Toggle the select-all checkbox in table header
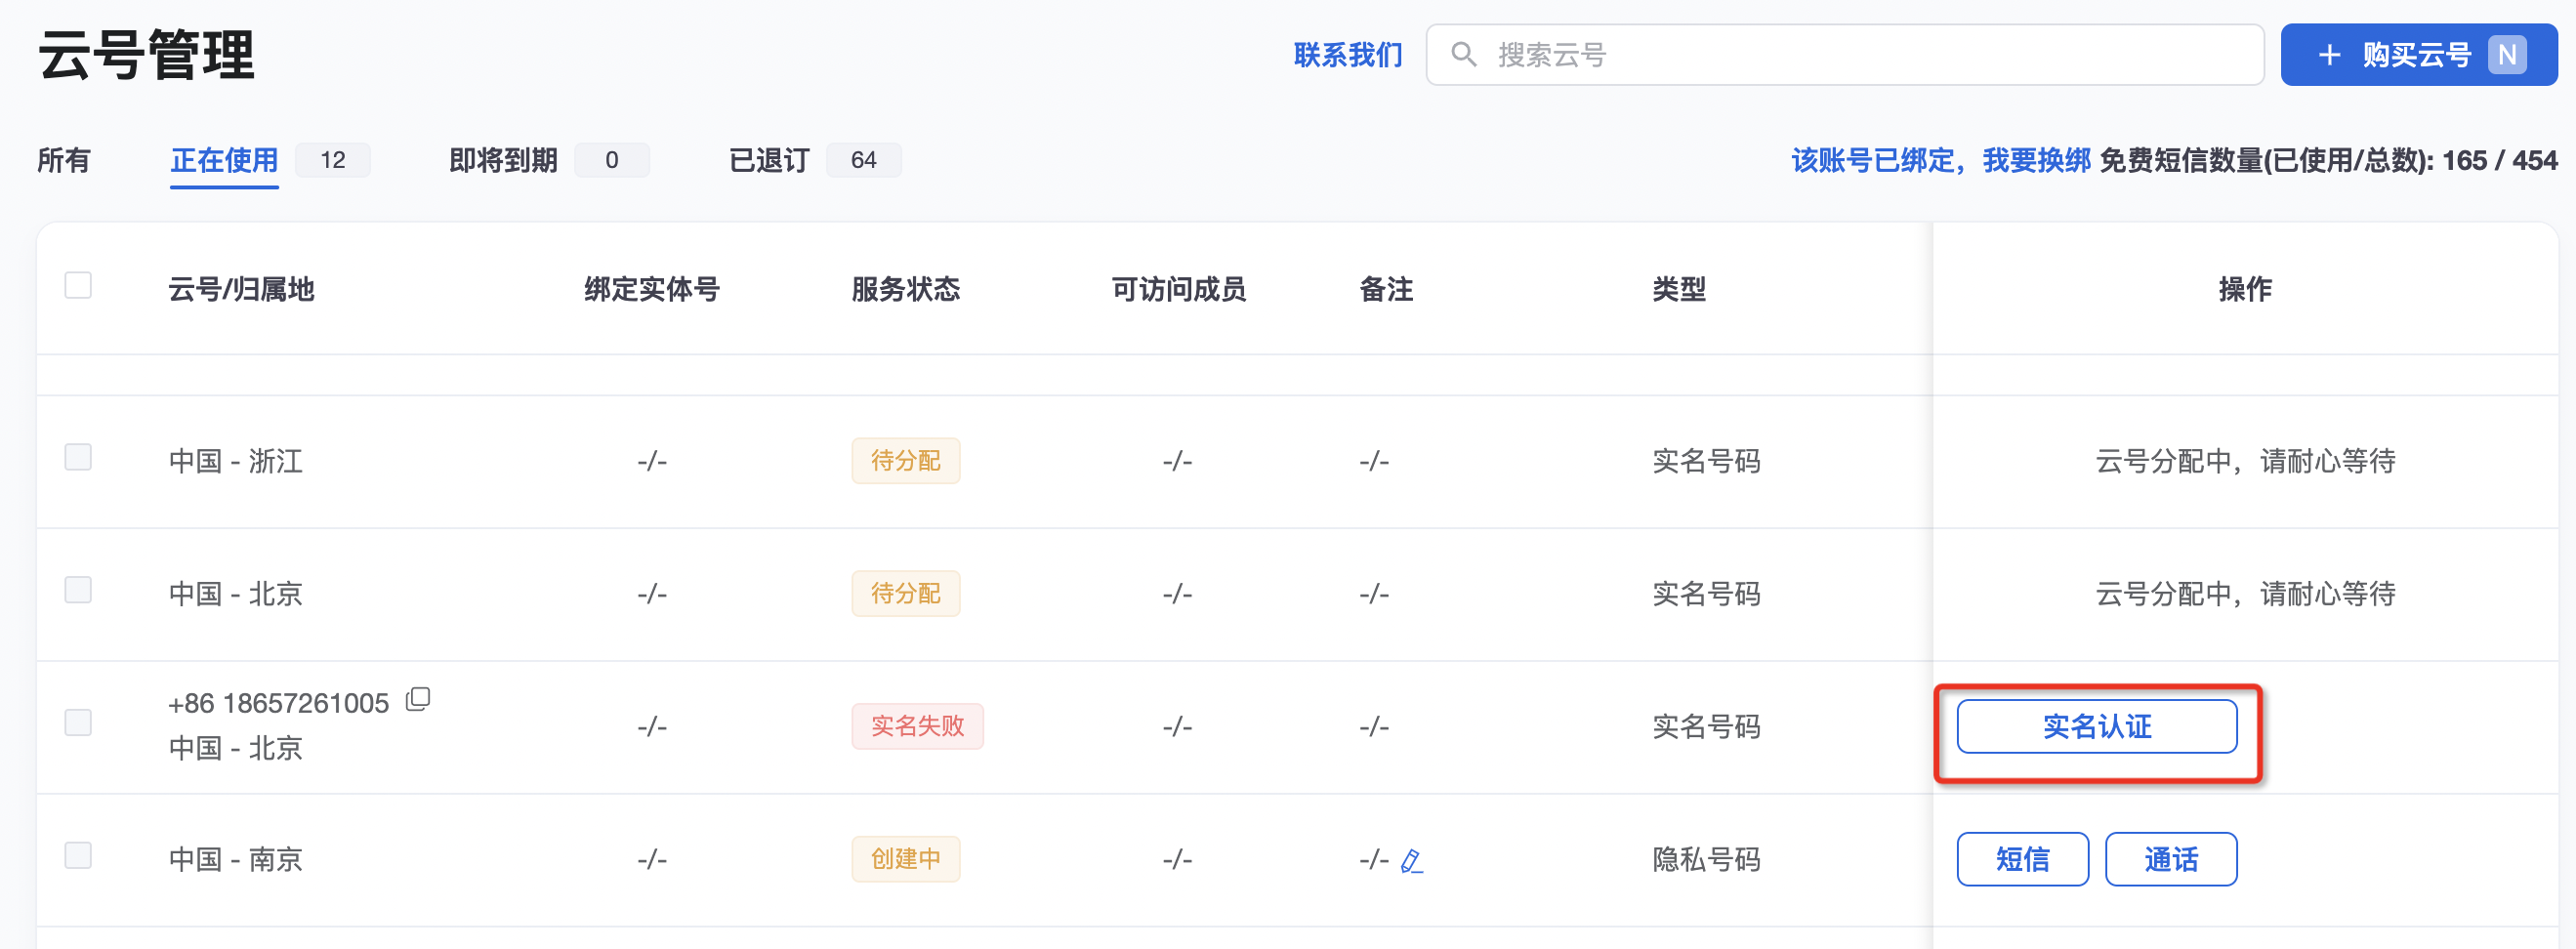This screenshot has height=949, width=2576. pos(78,286)
